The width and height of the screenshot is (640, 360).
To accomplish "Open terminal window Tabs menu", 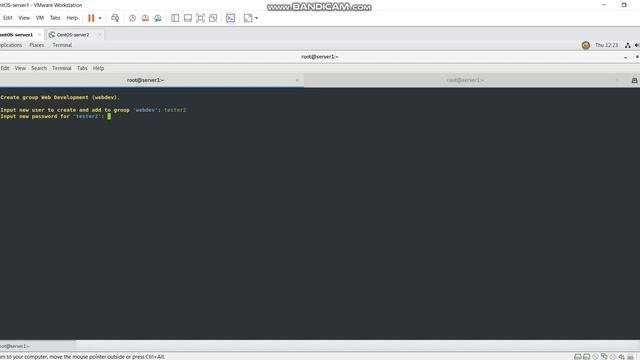I will [82, 68].
